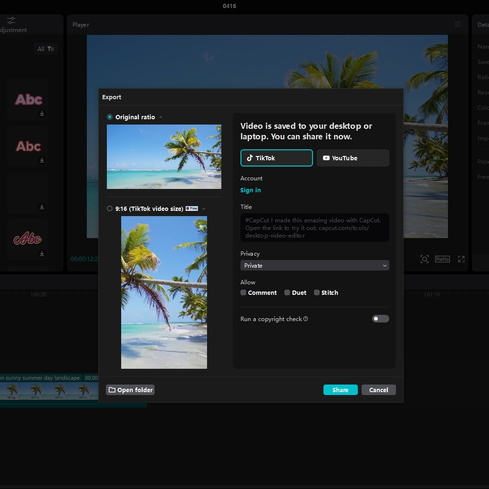Click the Ratio button in Player
This screenshot has height=489, width=489.
click(442, 259)
